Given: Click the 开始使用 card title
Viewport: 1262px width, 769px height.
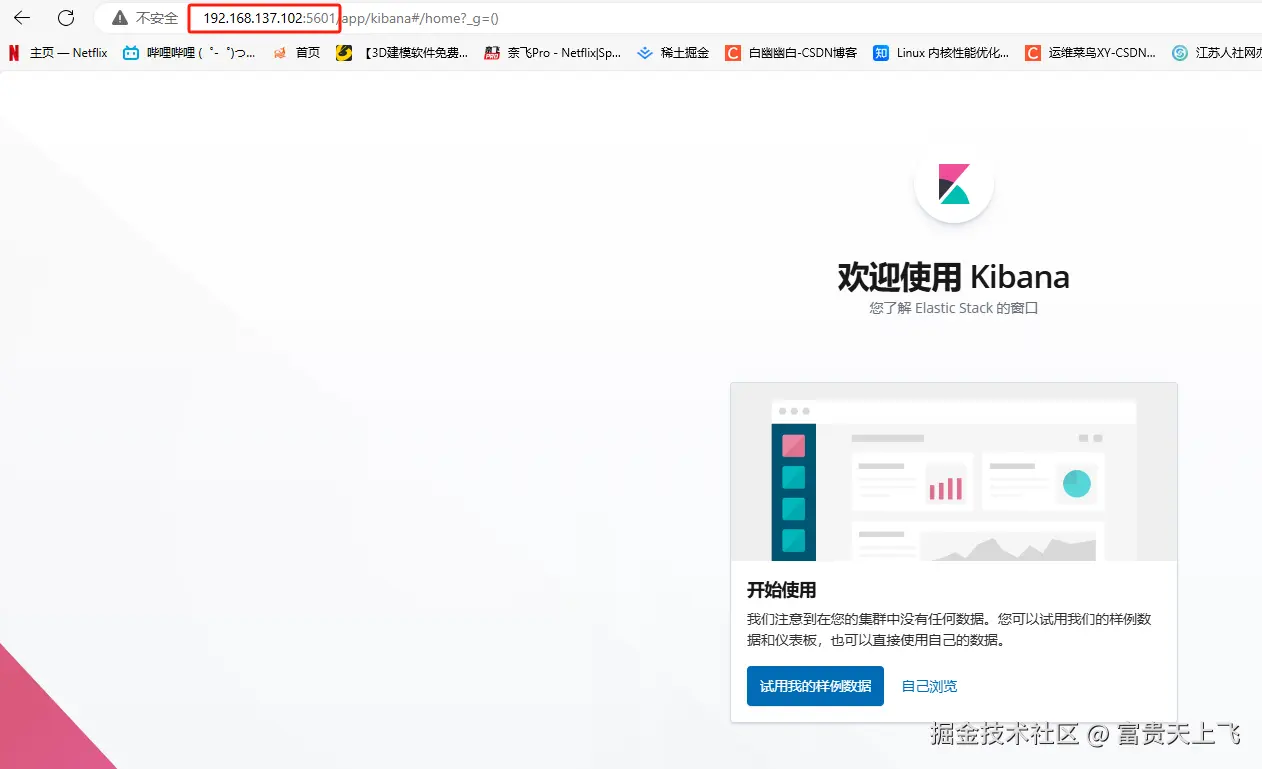Looking at the screenshot, I should click(781, 590).
